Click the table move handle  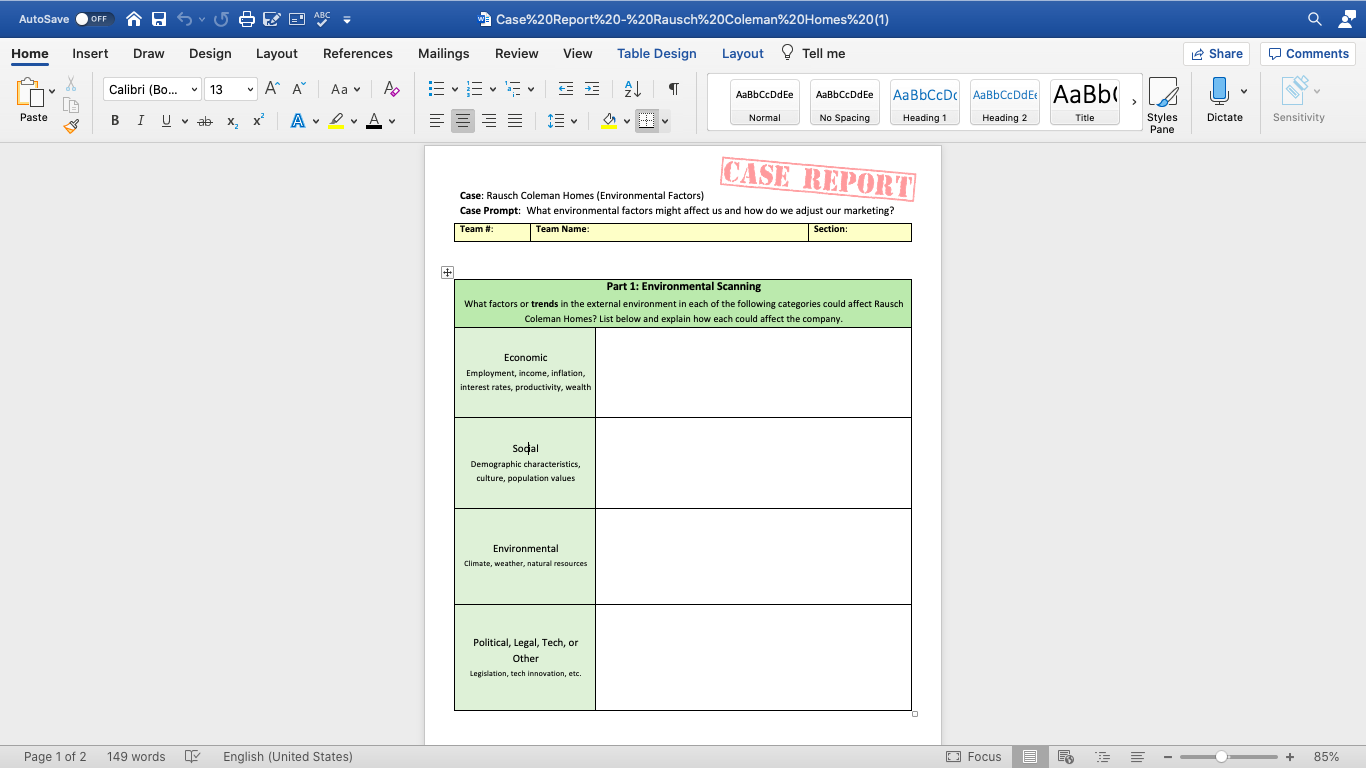click(x=447, y=272)
